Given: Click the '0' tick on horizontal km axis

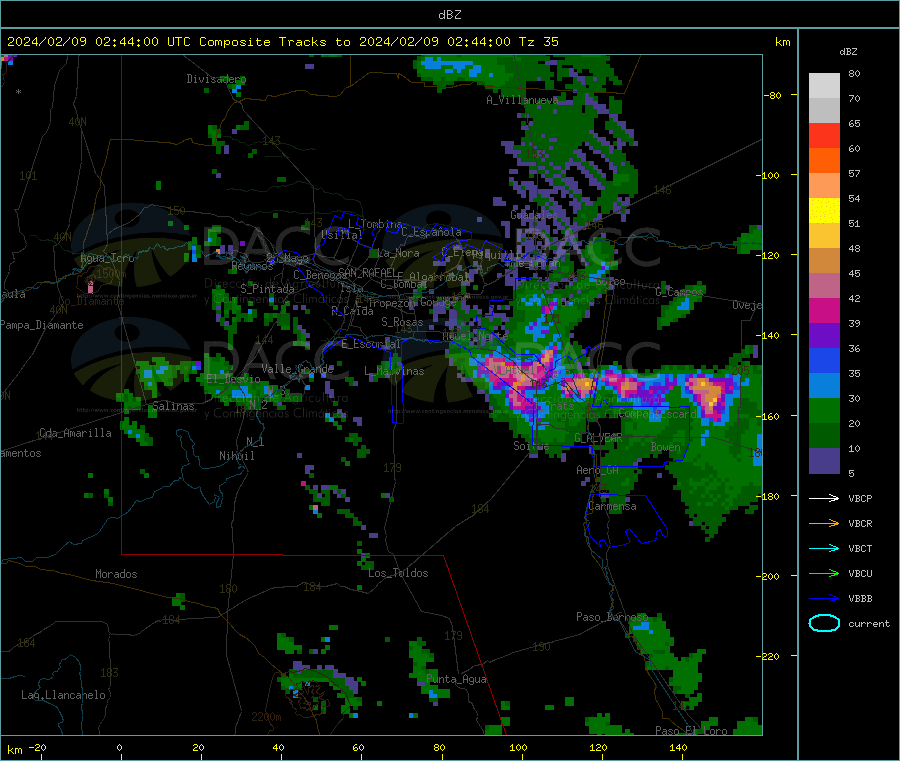Looking at the screenshot, I should (119, 748).
